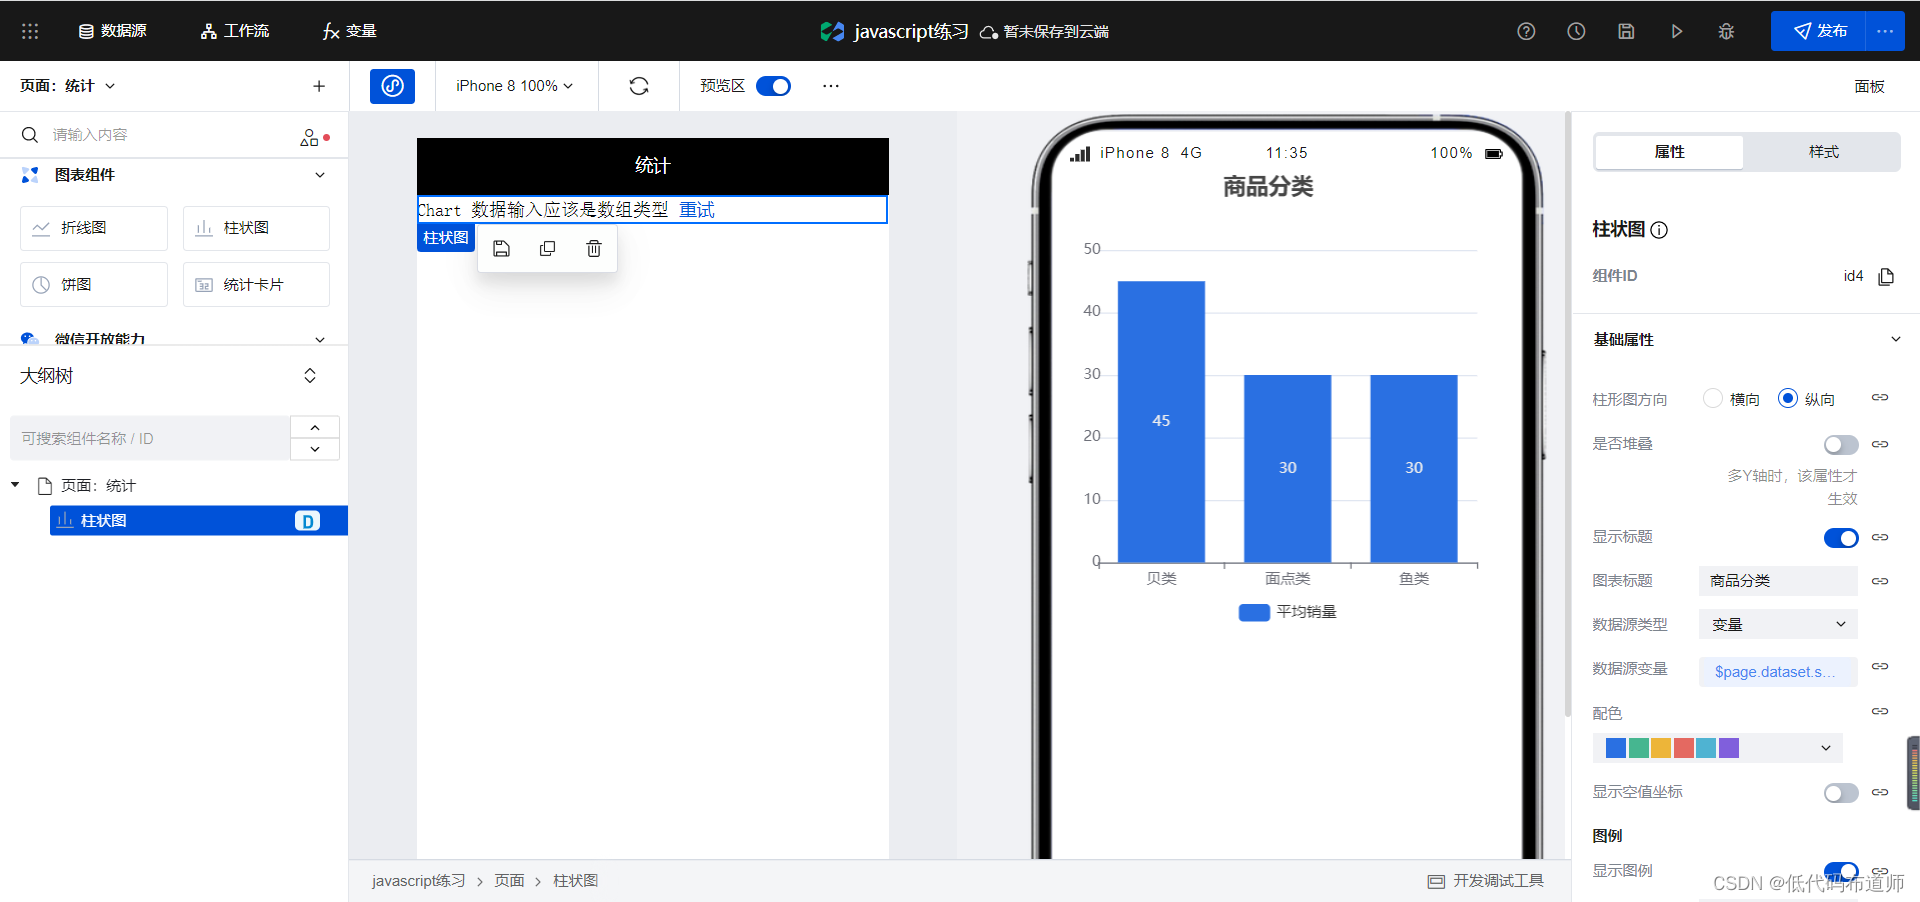Open the 数据源 data source menu

(113, 31)
